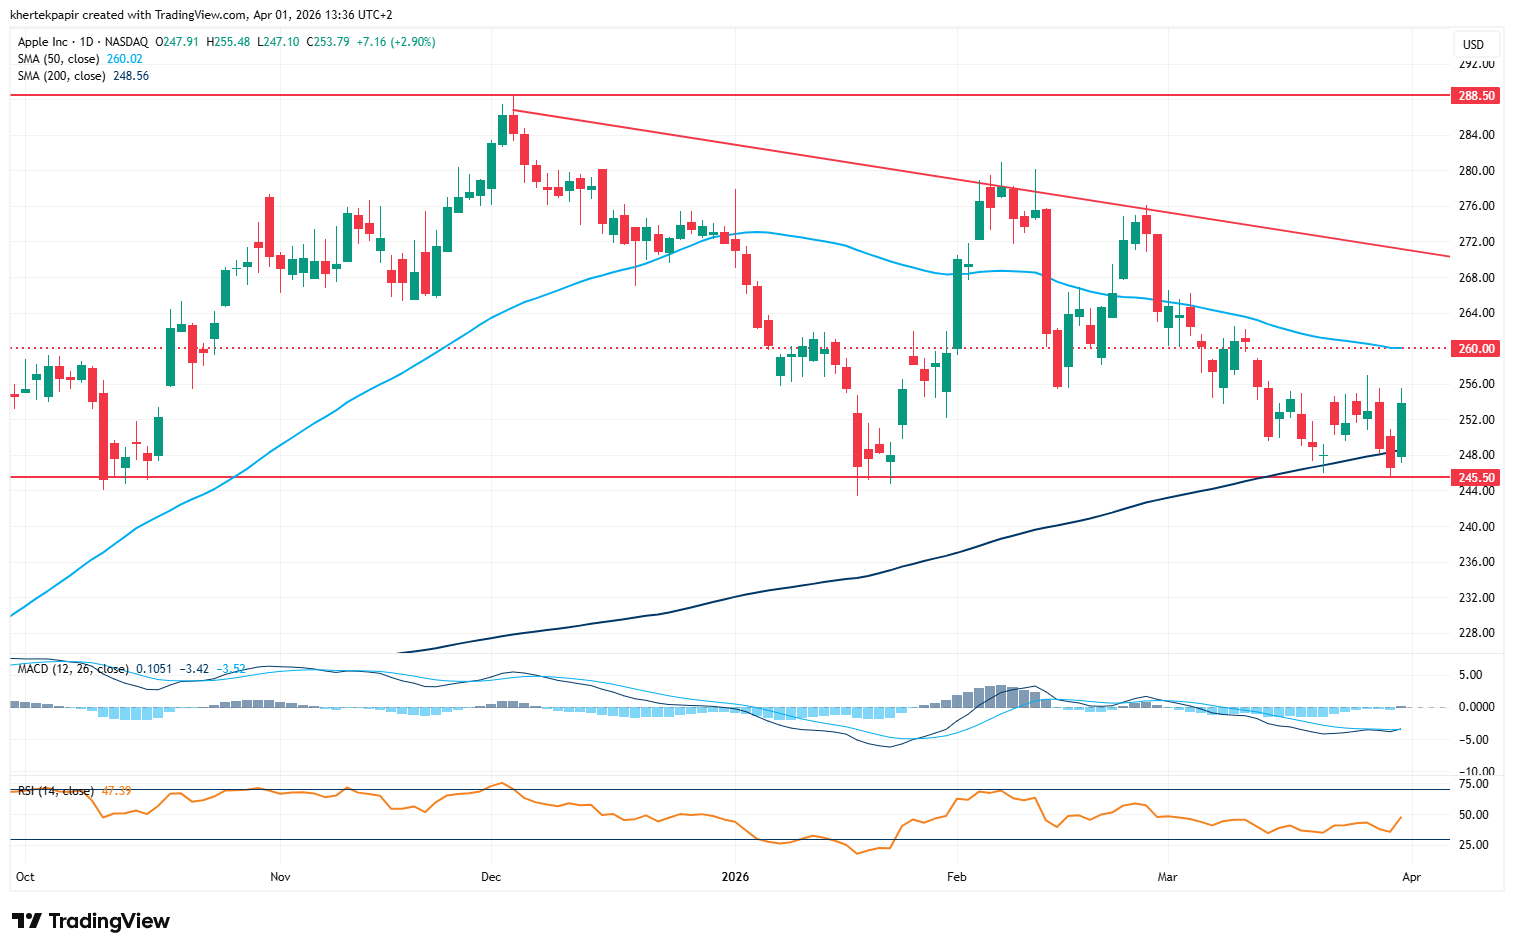Click the Apr label on time axis
Screen dimensions: 1514x951
click(x=1411, y=877)
